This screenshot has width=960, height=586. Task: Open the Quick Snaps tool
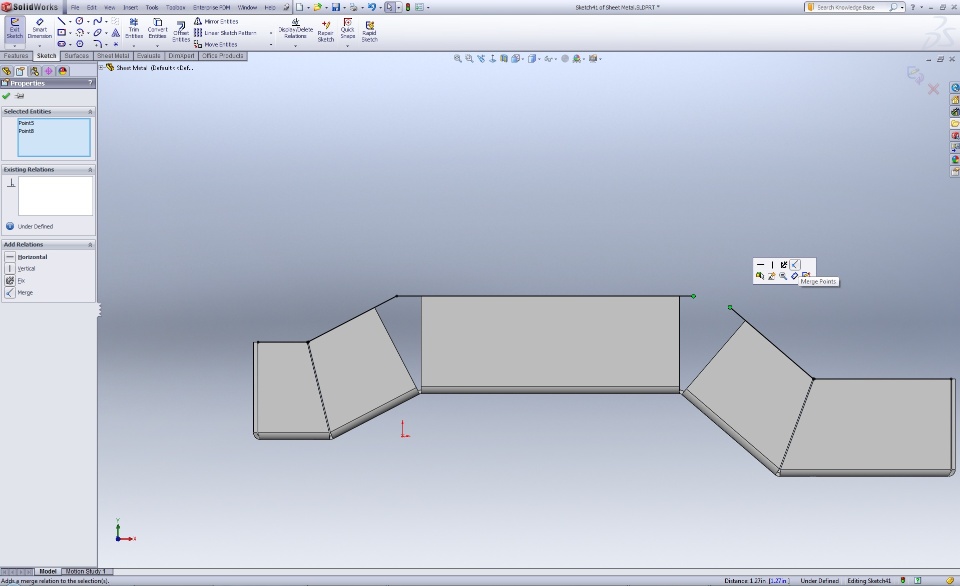348,28
